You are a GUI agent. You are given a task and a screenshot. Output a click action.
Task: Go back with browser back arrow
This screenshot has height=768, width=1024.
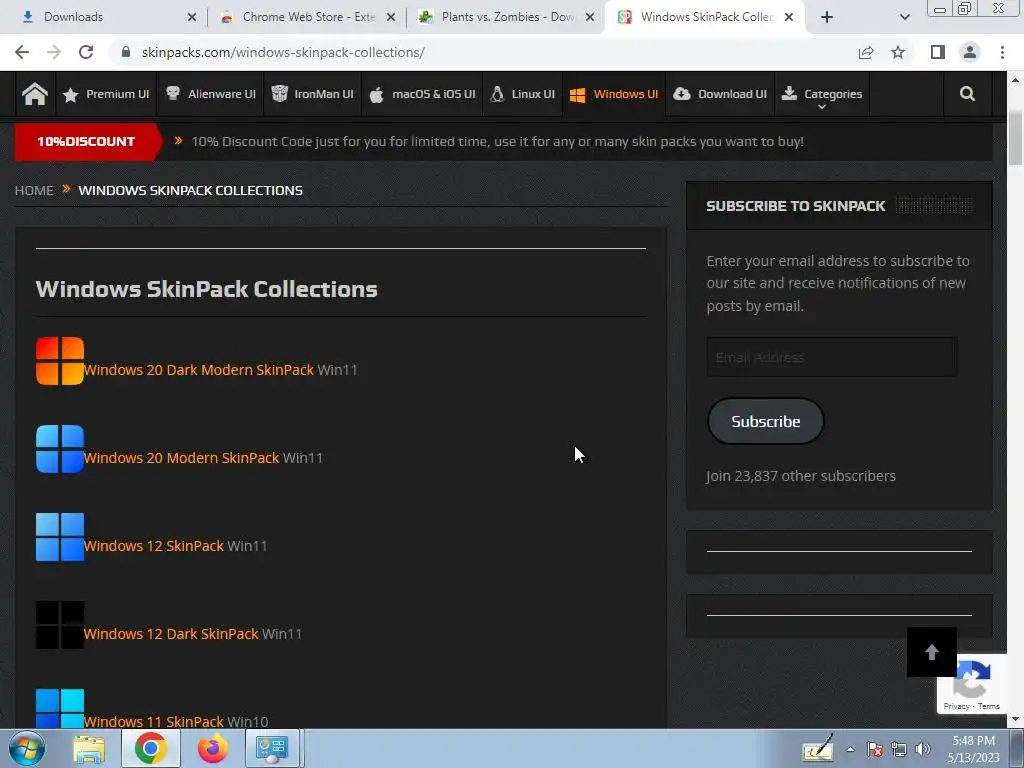(22, 52)
